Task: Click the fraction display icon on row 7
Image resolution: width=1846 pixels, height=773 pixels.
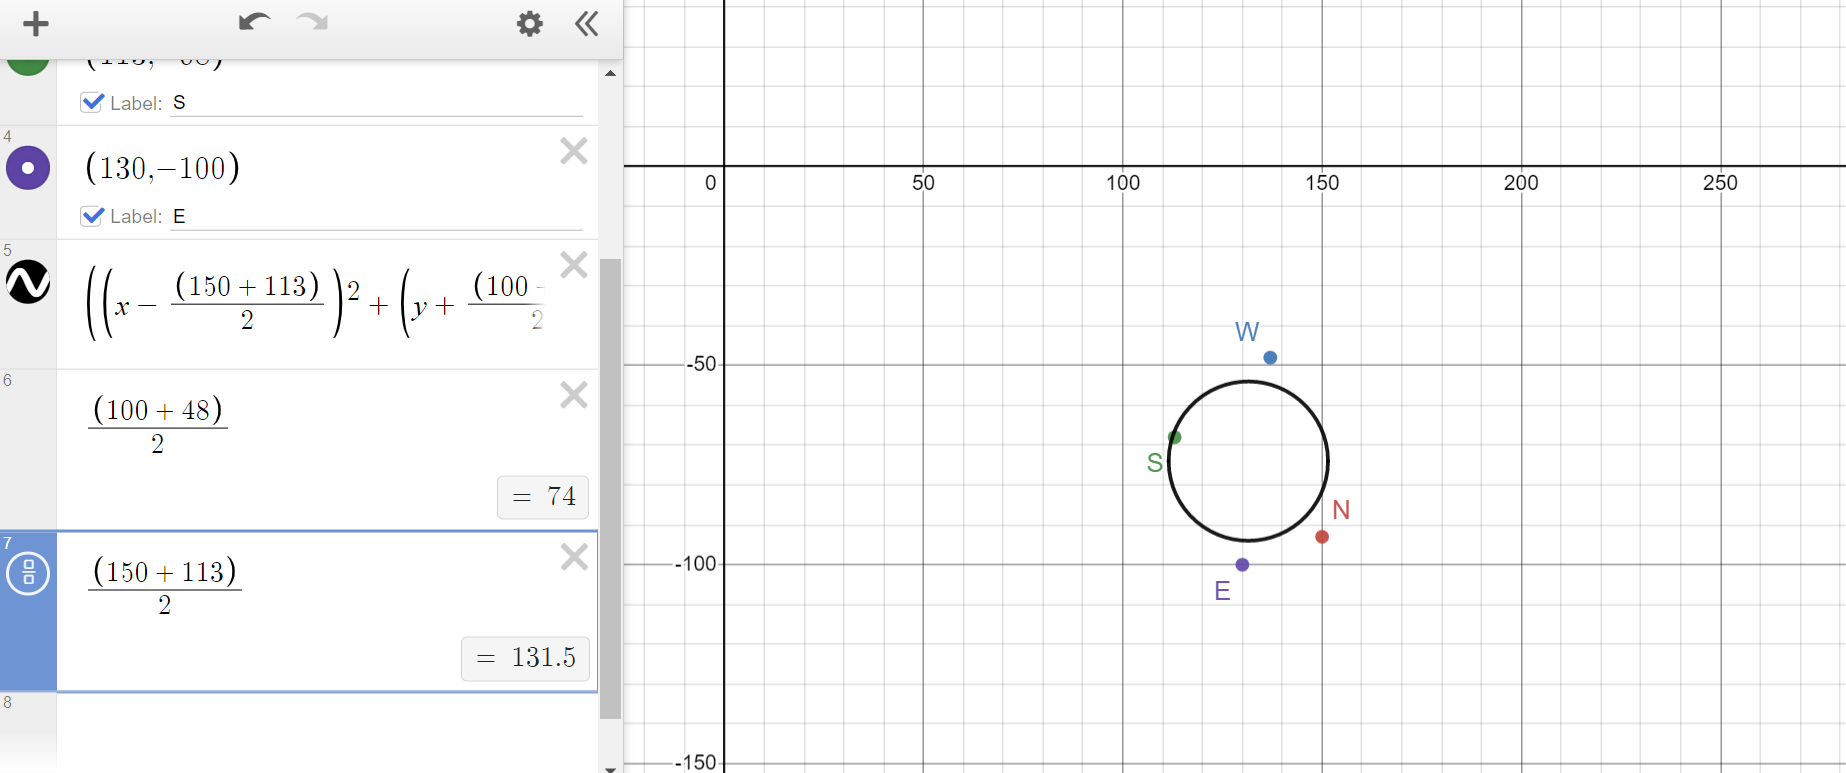Action: click(28, 573)
